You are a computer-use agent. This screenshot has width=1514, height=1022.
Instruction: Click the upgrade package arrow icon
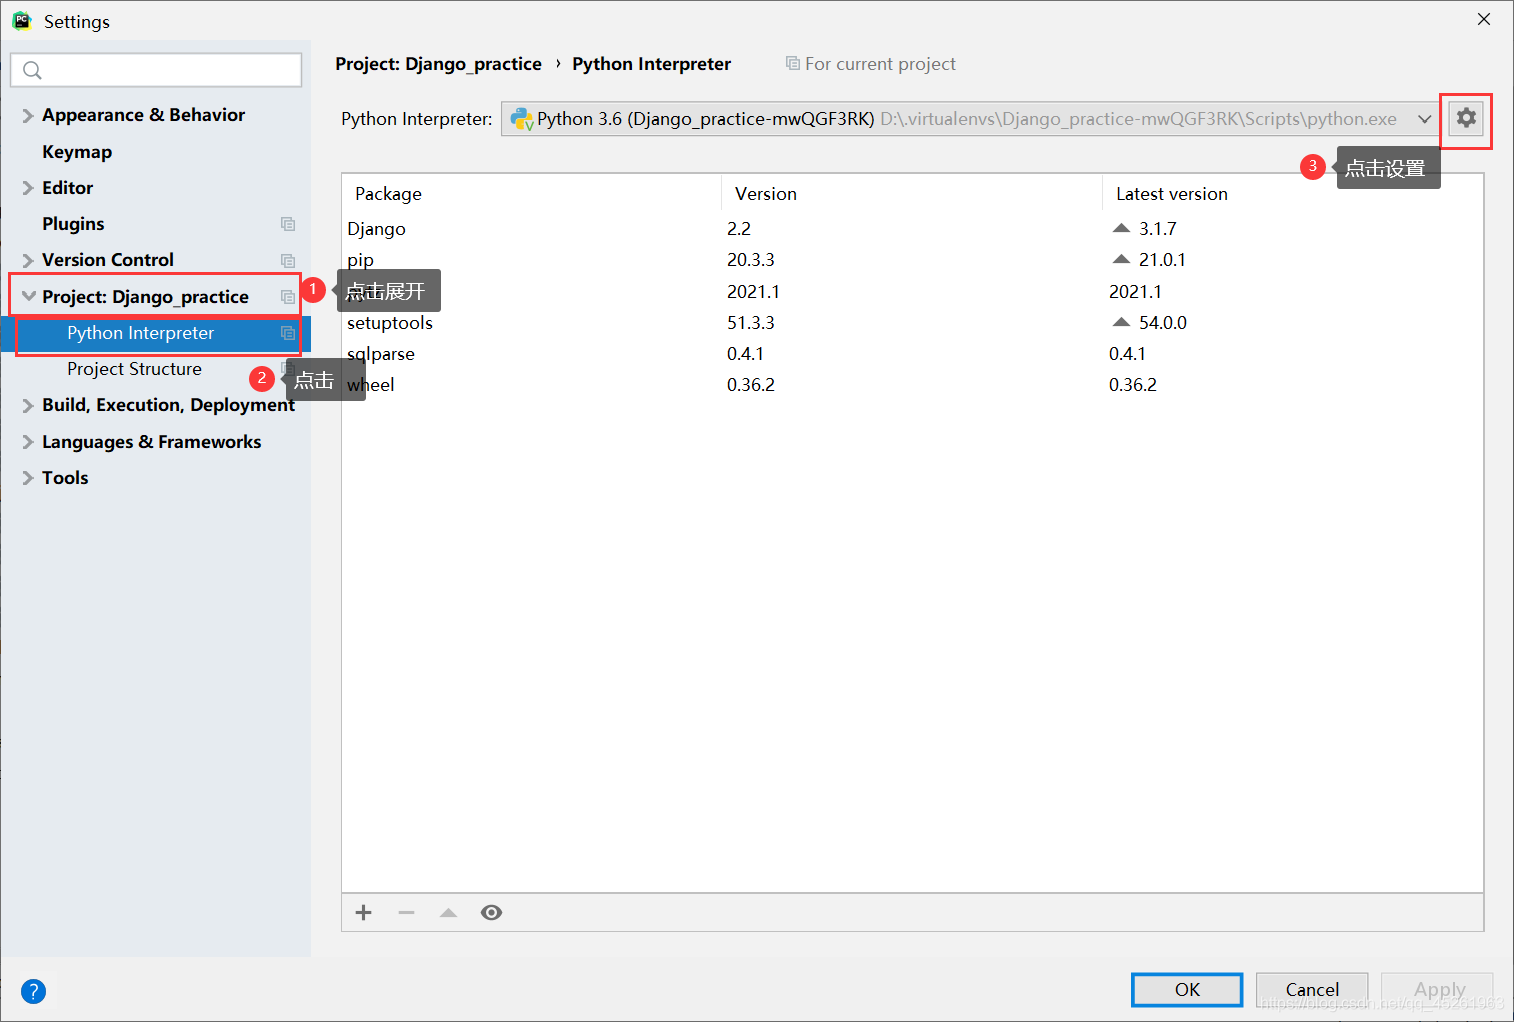(x=448, y=912)
